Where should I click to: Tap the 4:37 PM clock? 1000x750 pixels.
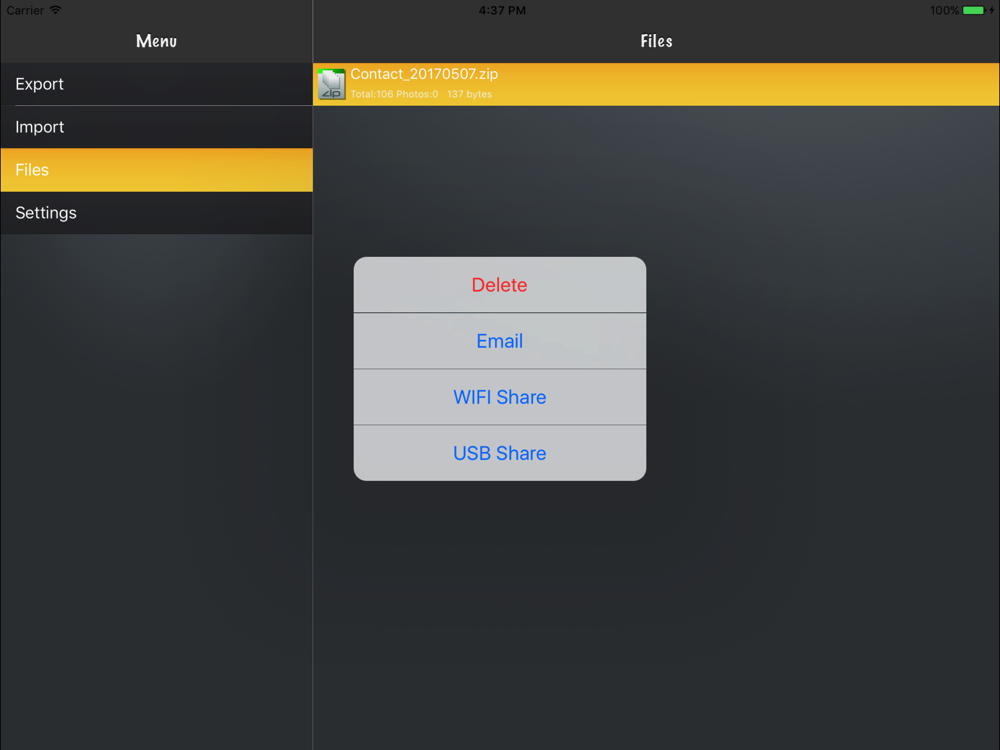503,10
